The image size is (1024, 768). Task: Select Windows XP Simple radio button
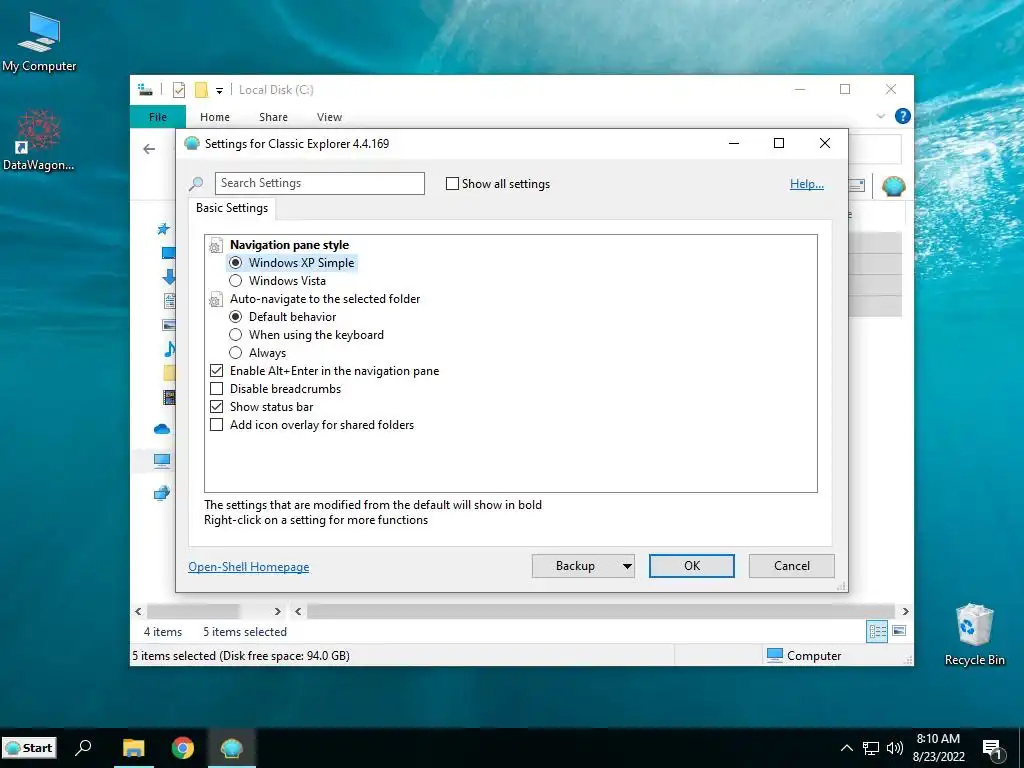click(x=236, y=263)
